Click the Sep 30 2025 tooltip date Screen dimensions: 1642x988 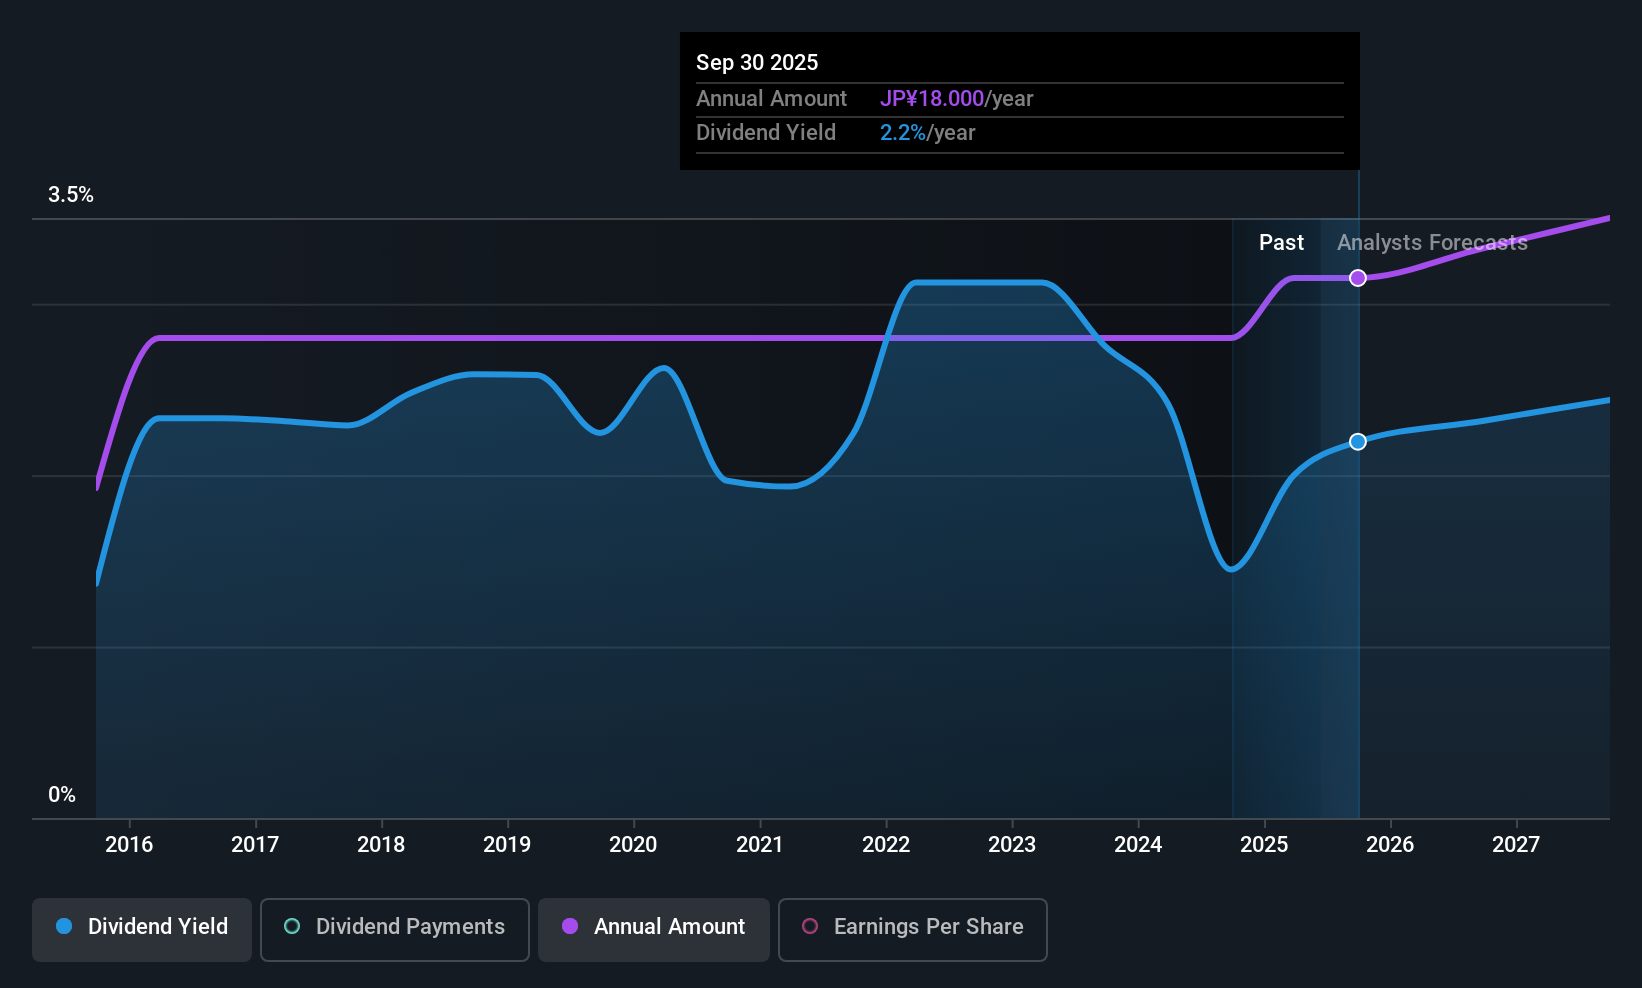[757, 63]
